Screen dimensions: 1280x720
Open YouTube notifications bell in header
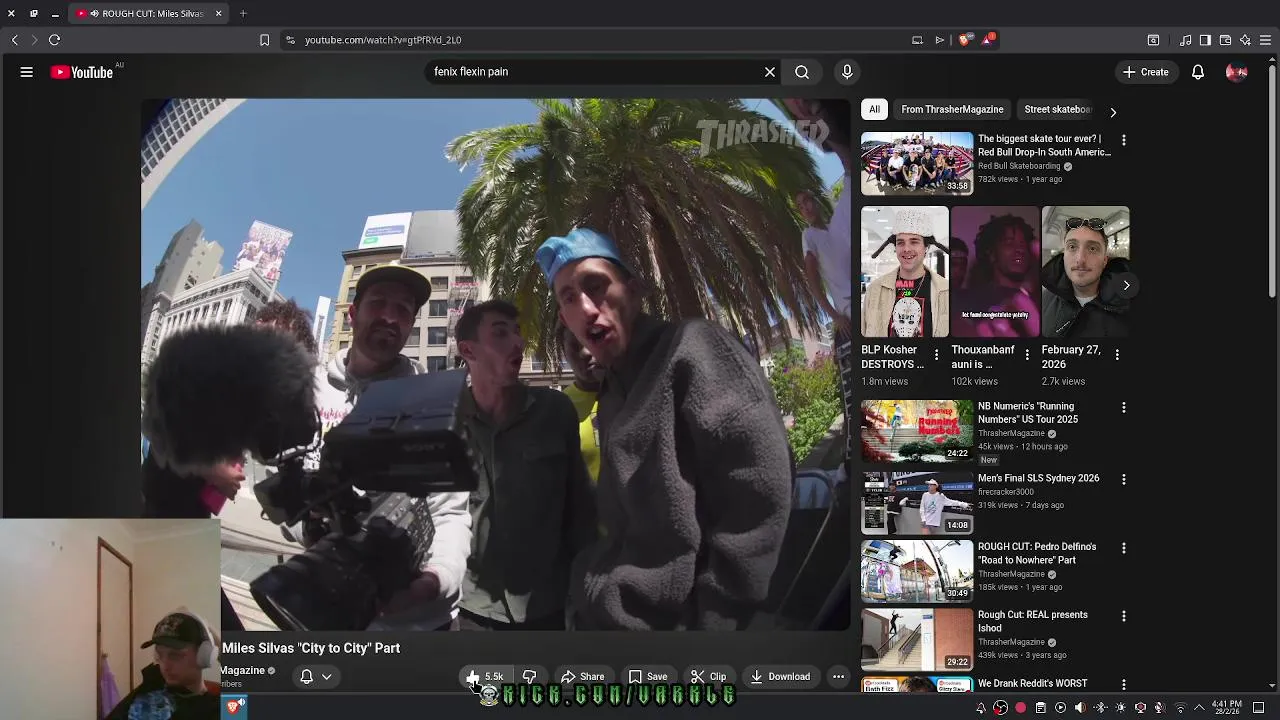pyautogui.click(x=1198, y=72)
